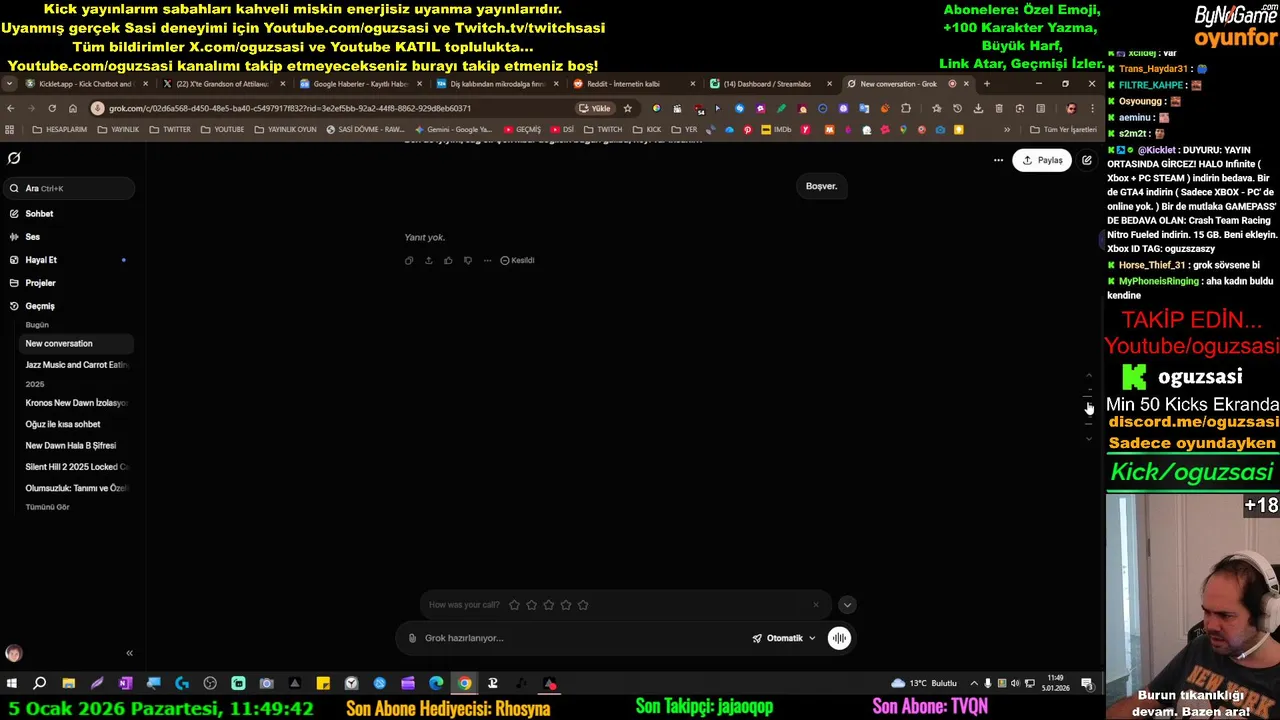The height and width of the screenshot is (720, 1280).
Task: Collapse the sidebar with double chevron icon
Action: pos(129,653)
